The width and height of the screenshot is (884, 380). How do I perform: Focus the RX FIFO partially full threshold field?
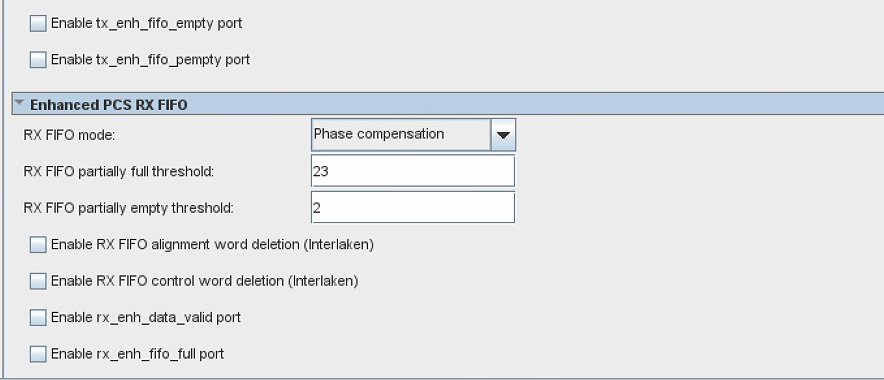pos(413,171)
